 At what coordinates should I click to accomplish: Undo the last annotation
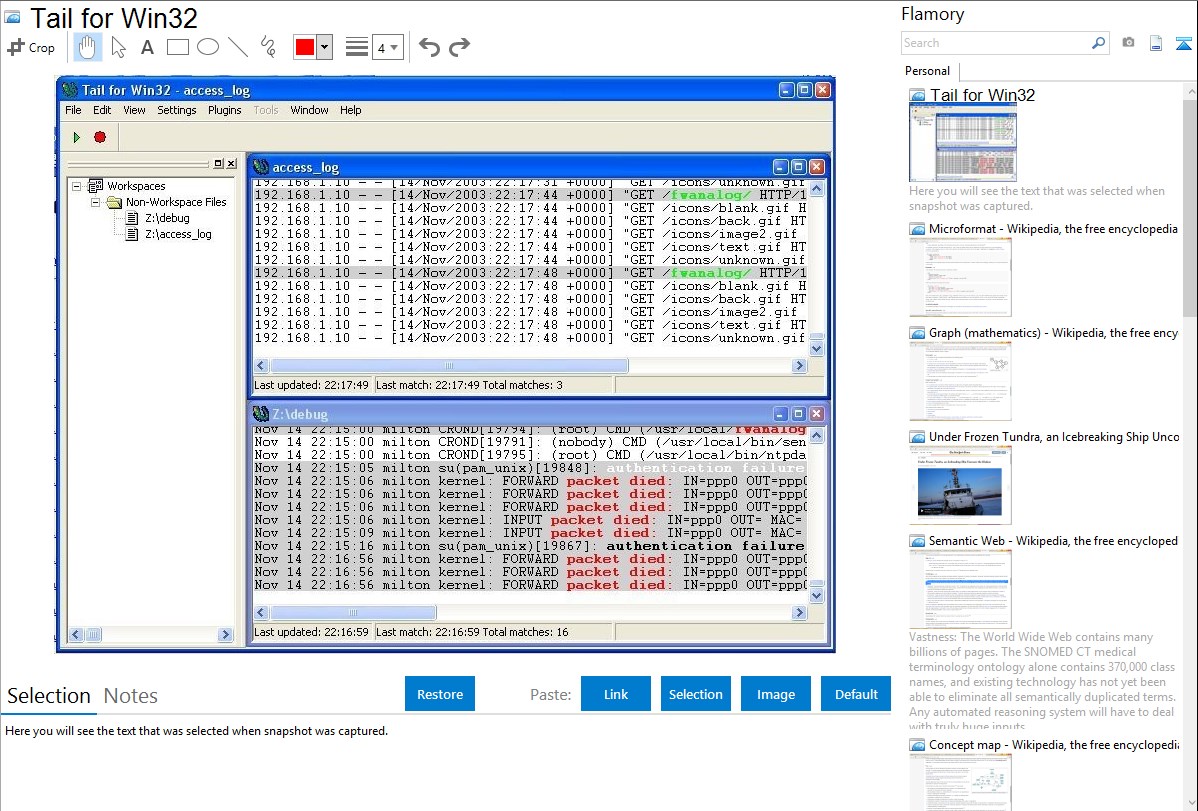coord(429,47)
